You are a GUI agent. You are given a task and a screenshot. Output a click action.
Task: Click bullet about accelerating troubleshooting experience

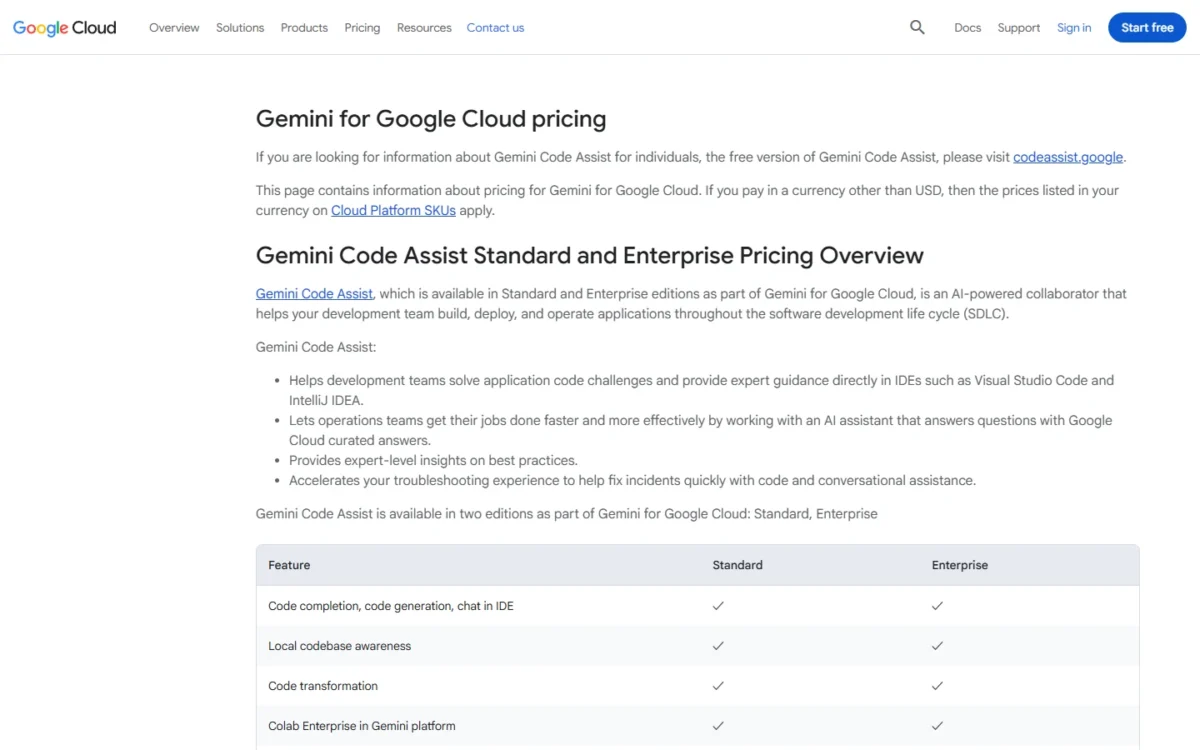pyautogui.click(x=632, y=481)
